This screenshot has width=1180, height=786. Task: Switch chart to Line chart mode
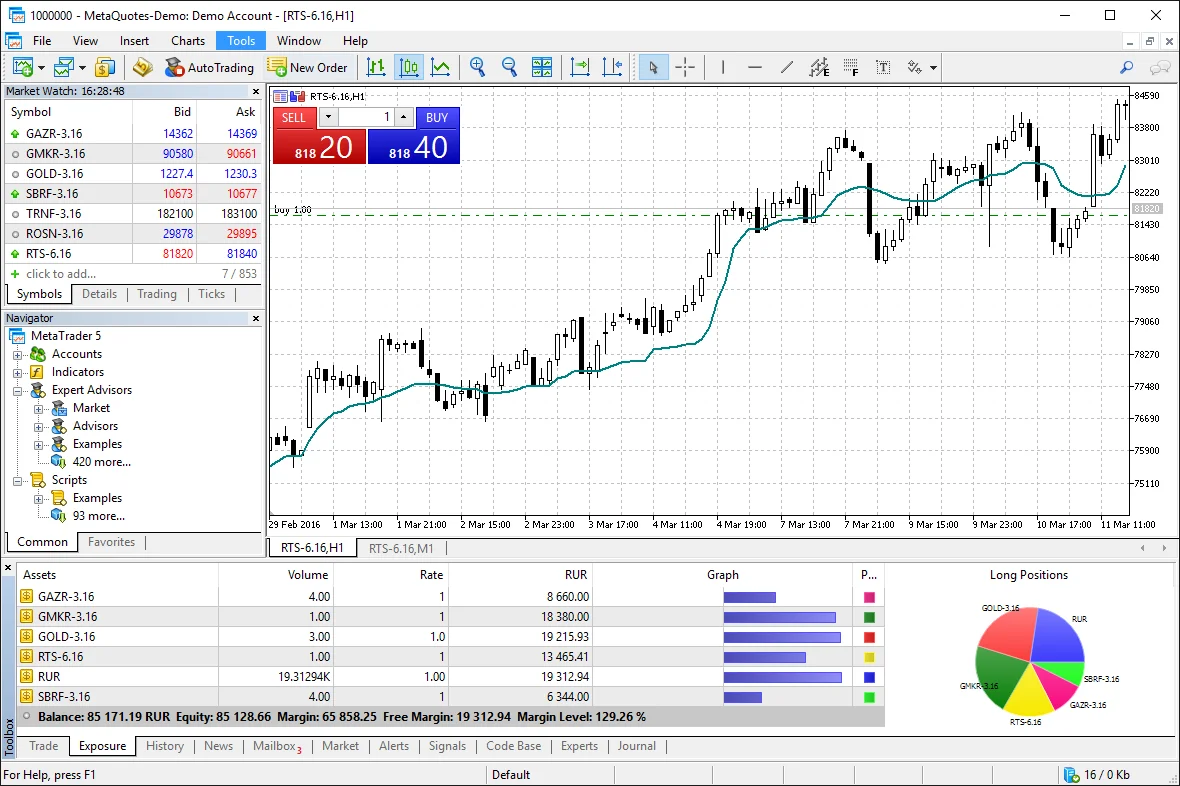pyautogui.click(x=440, y=67)
